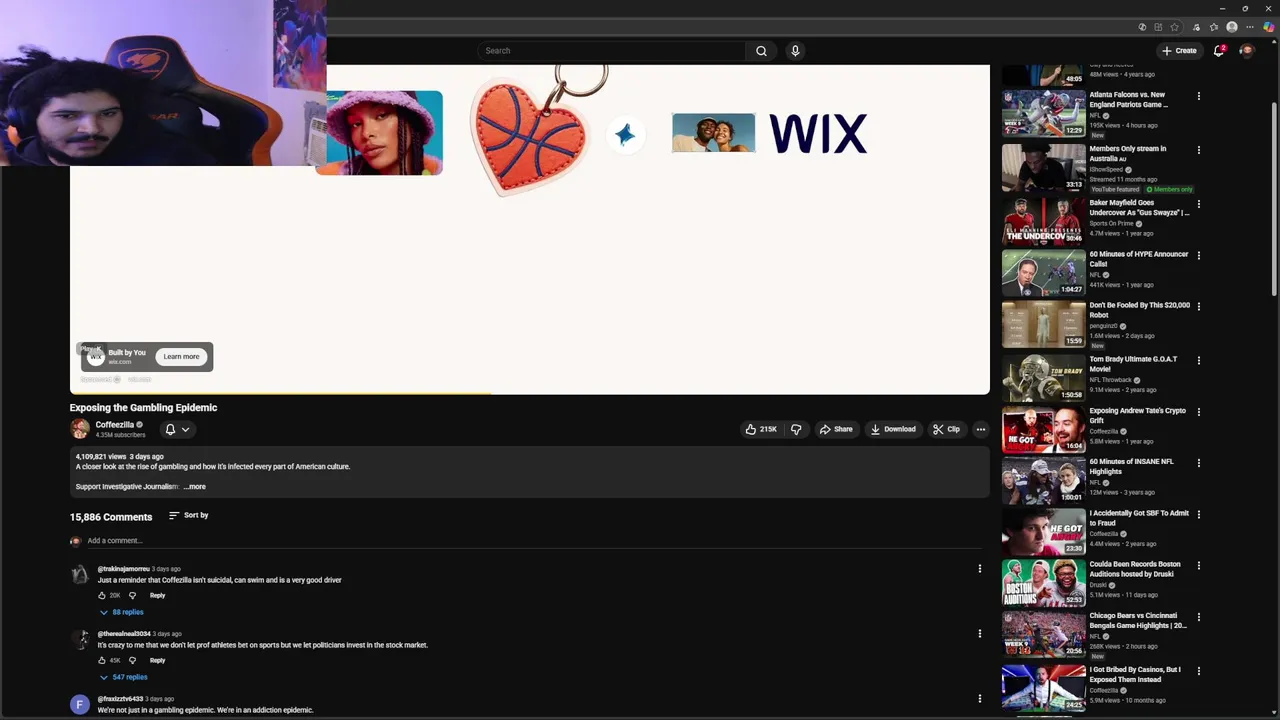Open more actions menu beside Clip
This screenshot has width=1280, height=720.
[980, 429]
